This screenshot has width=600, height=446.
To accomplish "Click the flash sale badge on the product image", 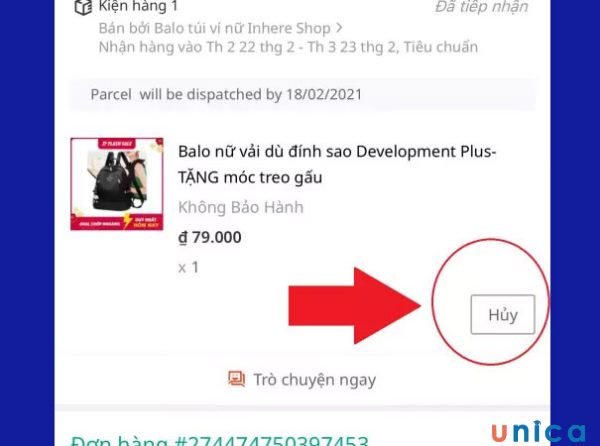I will click(x=116, y=143).
